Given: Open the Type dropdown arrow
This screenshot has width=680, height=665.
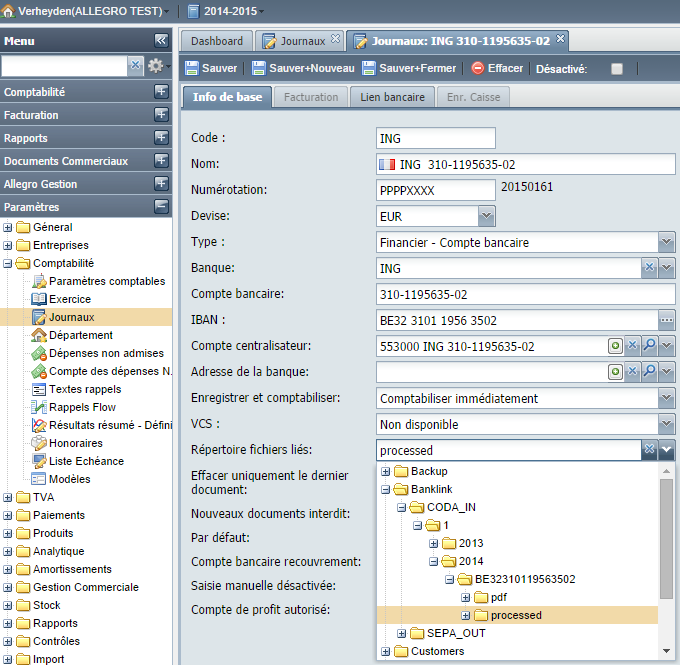Looking at the screenshot, I should 667,242.
